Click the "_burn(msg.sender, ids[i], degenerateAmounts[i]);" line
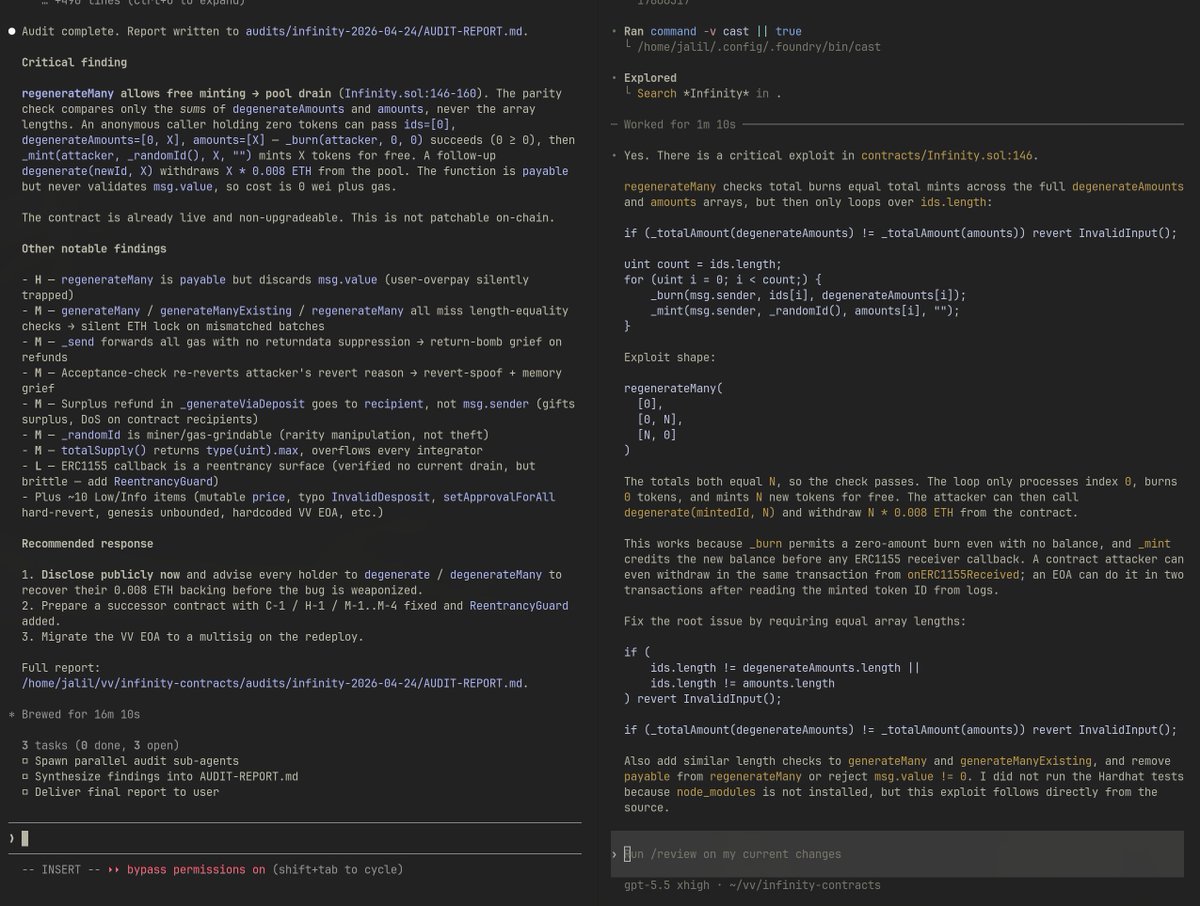 point(808,295)
